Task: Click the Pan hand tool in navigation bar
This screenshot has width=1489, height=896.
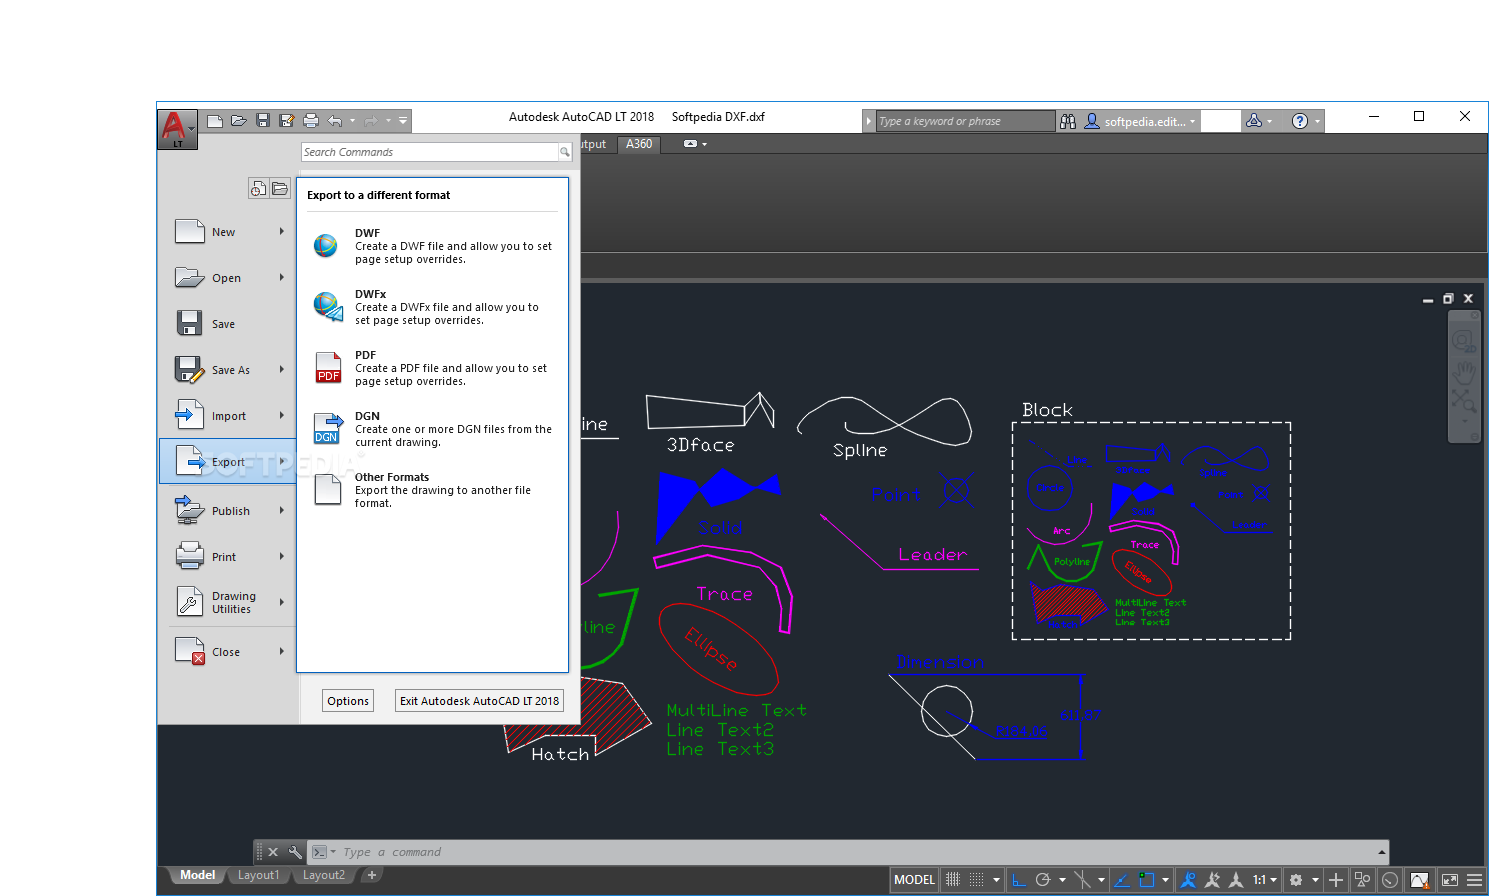Action: coord(1464,372)
